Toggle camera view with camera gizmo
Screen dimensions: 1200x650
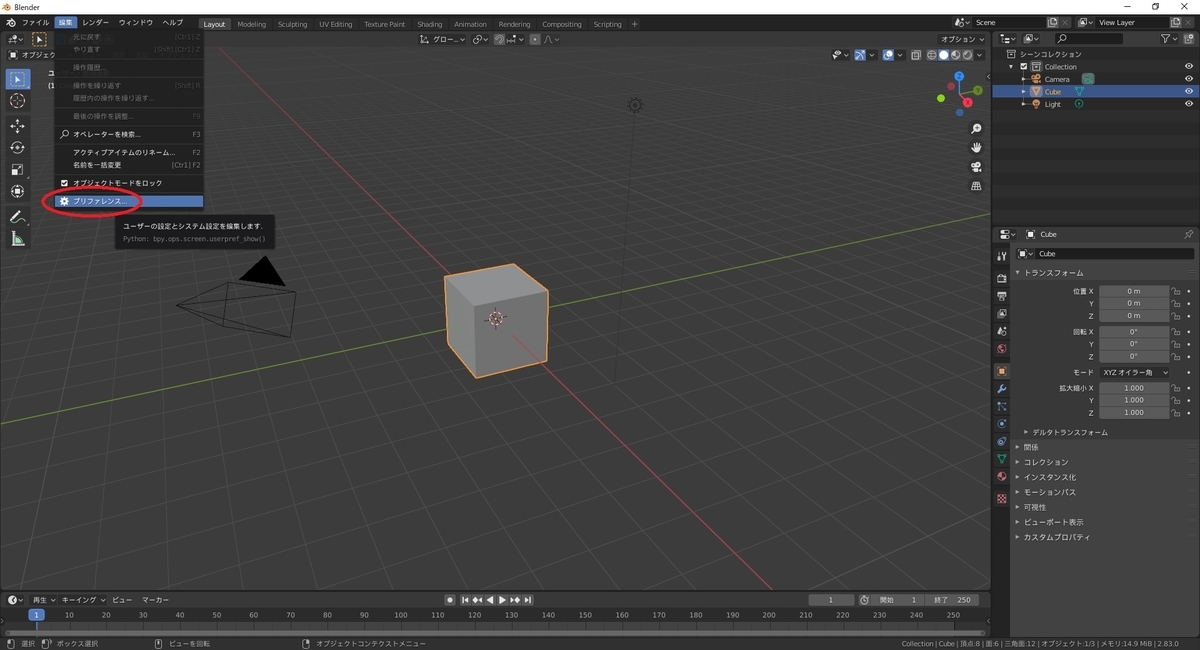pos(976,167)
